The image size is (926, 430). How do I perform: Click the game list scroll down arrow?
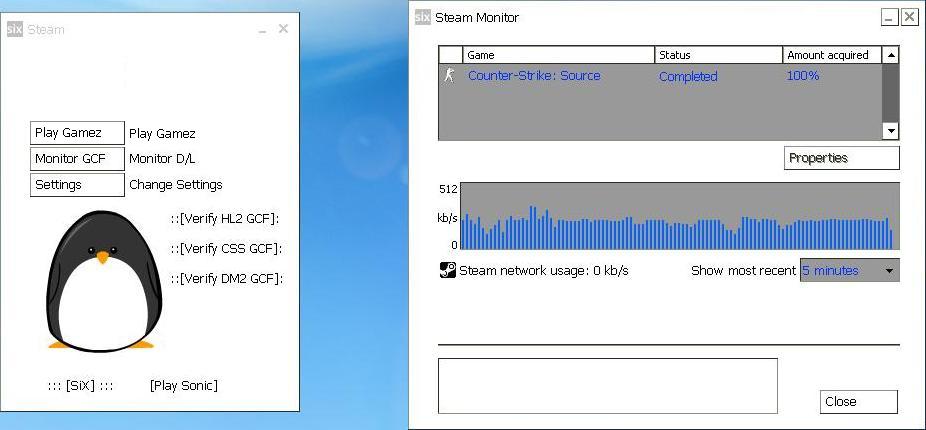coord(891,131)
